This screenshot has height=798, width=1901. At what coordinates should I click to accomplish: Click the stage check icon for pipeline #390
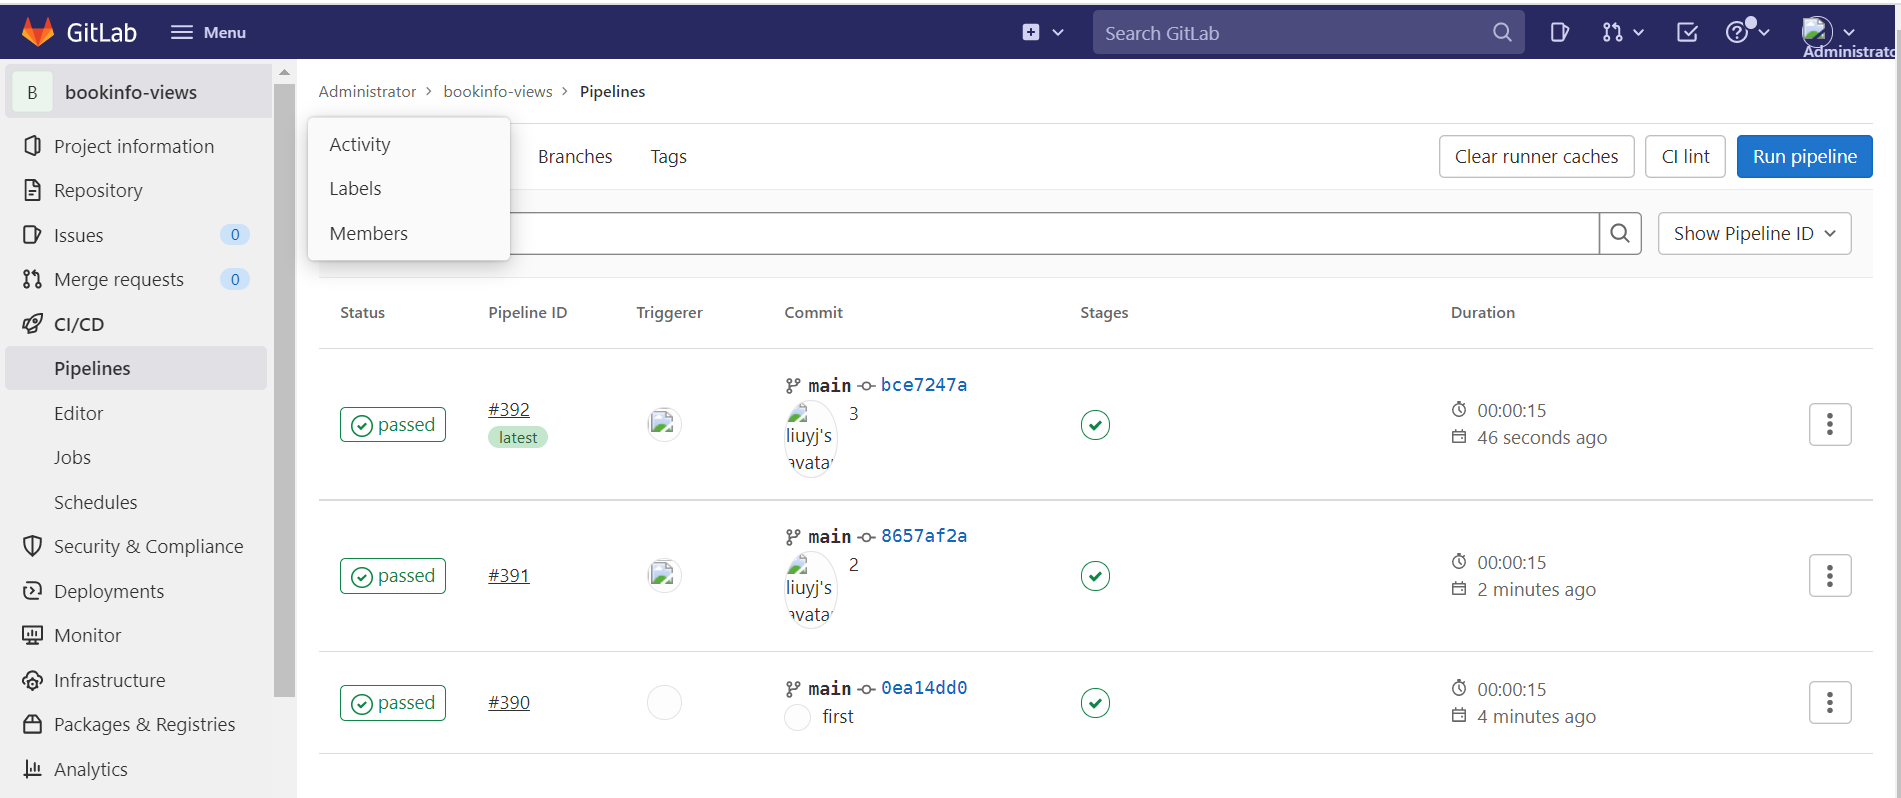1095,703
